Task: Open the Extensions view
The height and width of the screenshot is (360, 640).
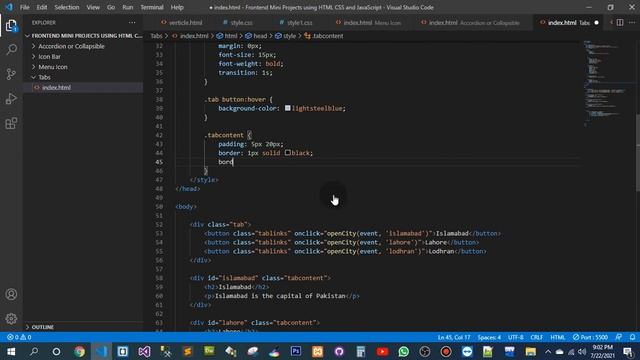Action: [x=11, y=123]
